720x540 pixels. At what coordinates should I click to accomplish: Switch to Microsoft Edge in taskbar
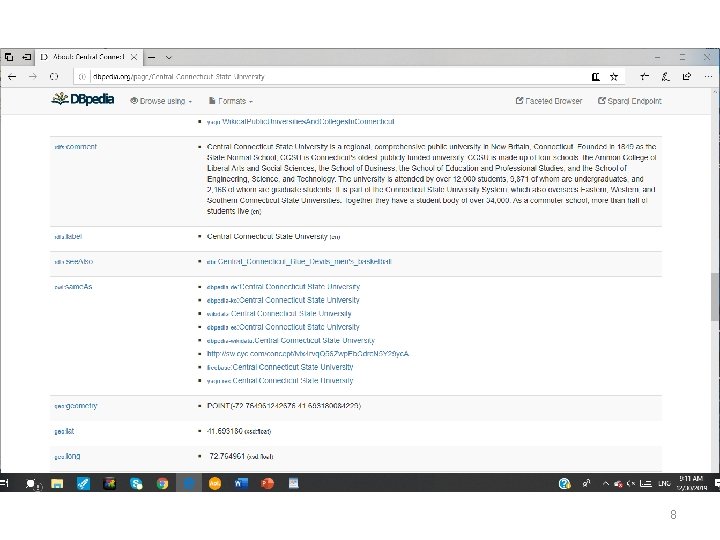coord(189,484)
